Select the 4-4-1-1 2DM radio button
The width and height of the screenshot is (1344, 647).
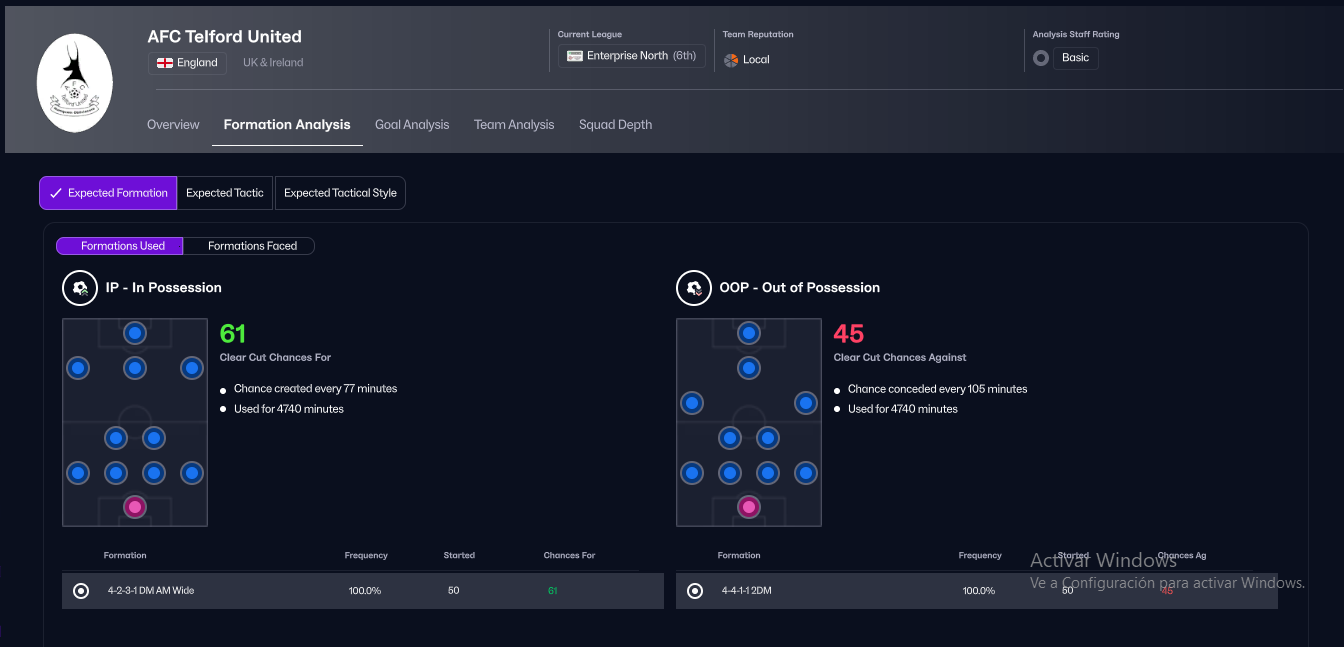695,591
